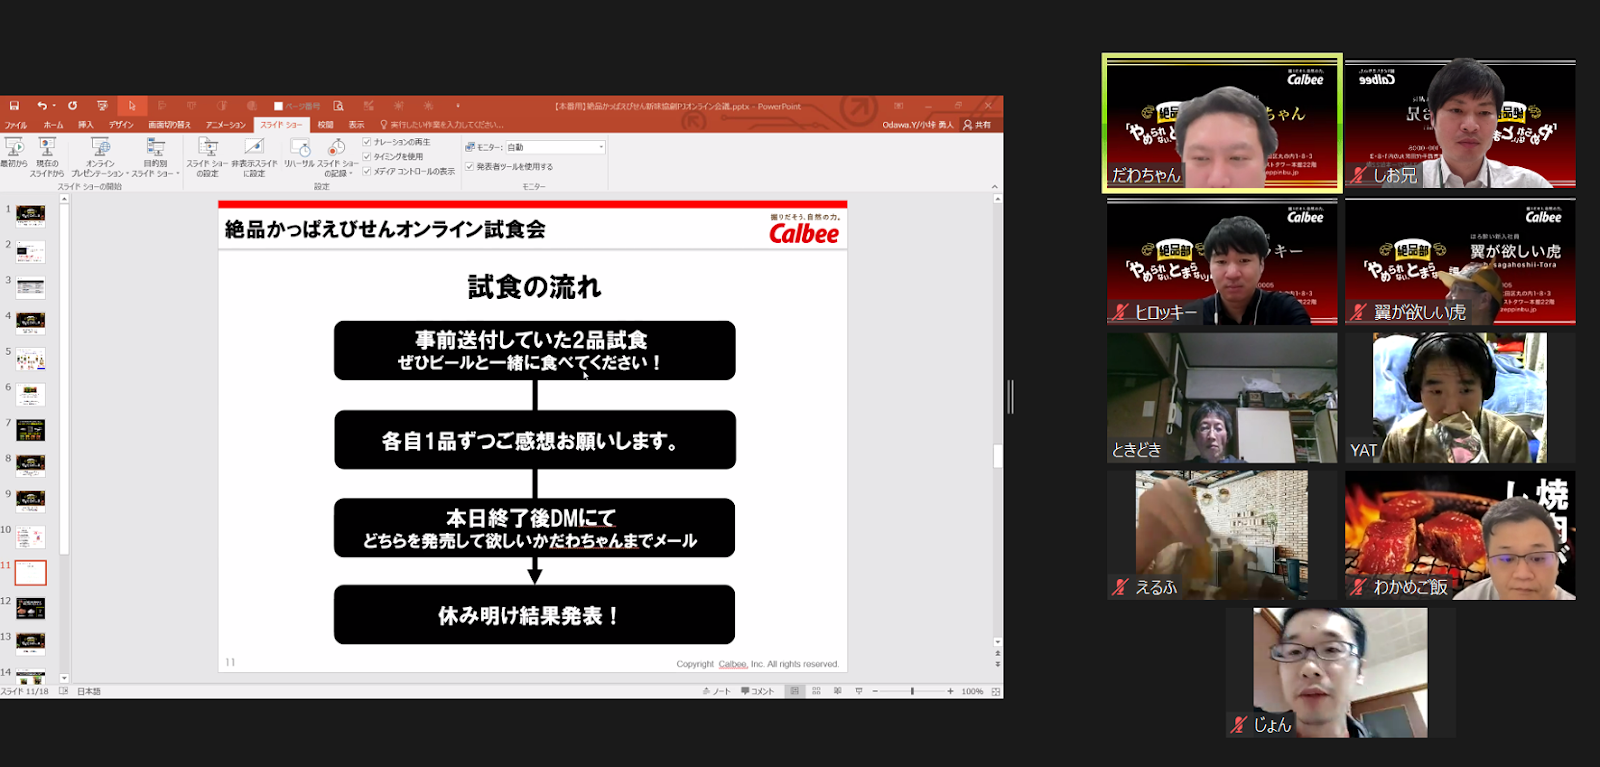The width and height of the screenshot is (1600, 767).
Task: Click the ヒロッキー participant video
Action: pos(1222,261)
